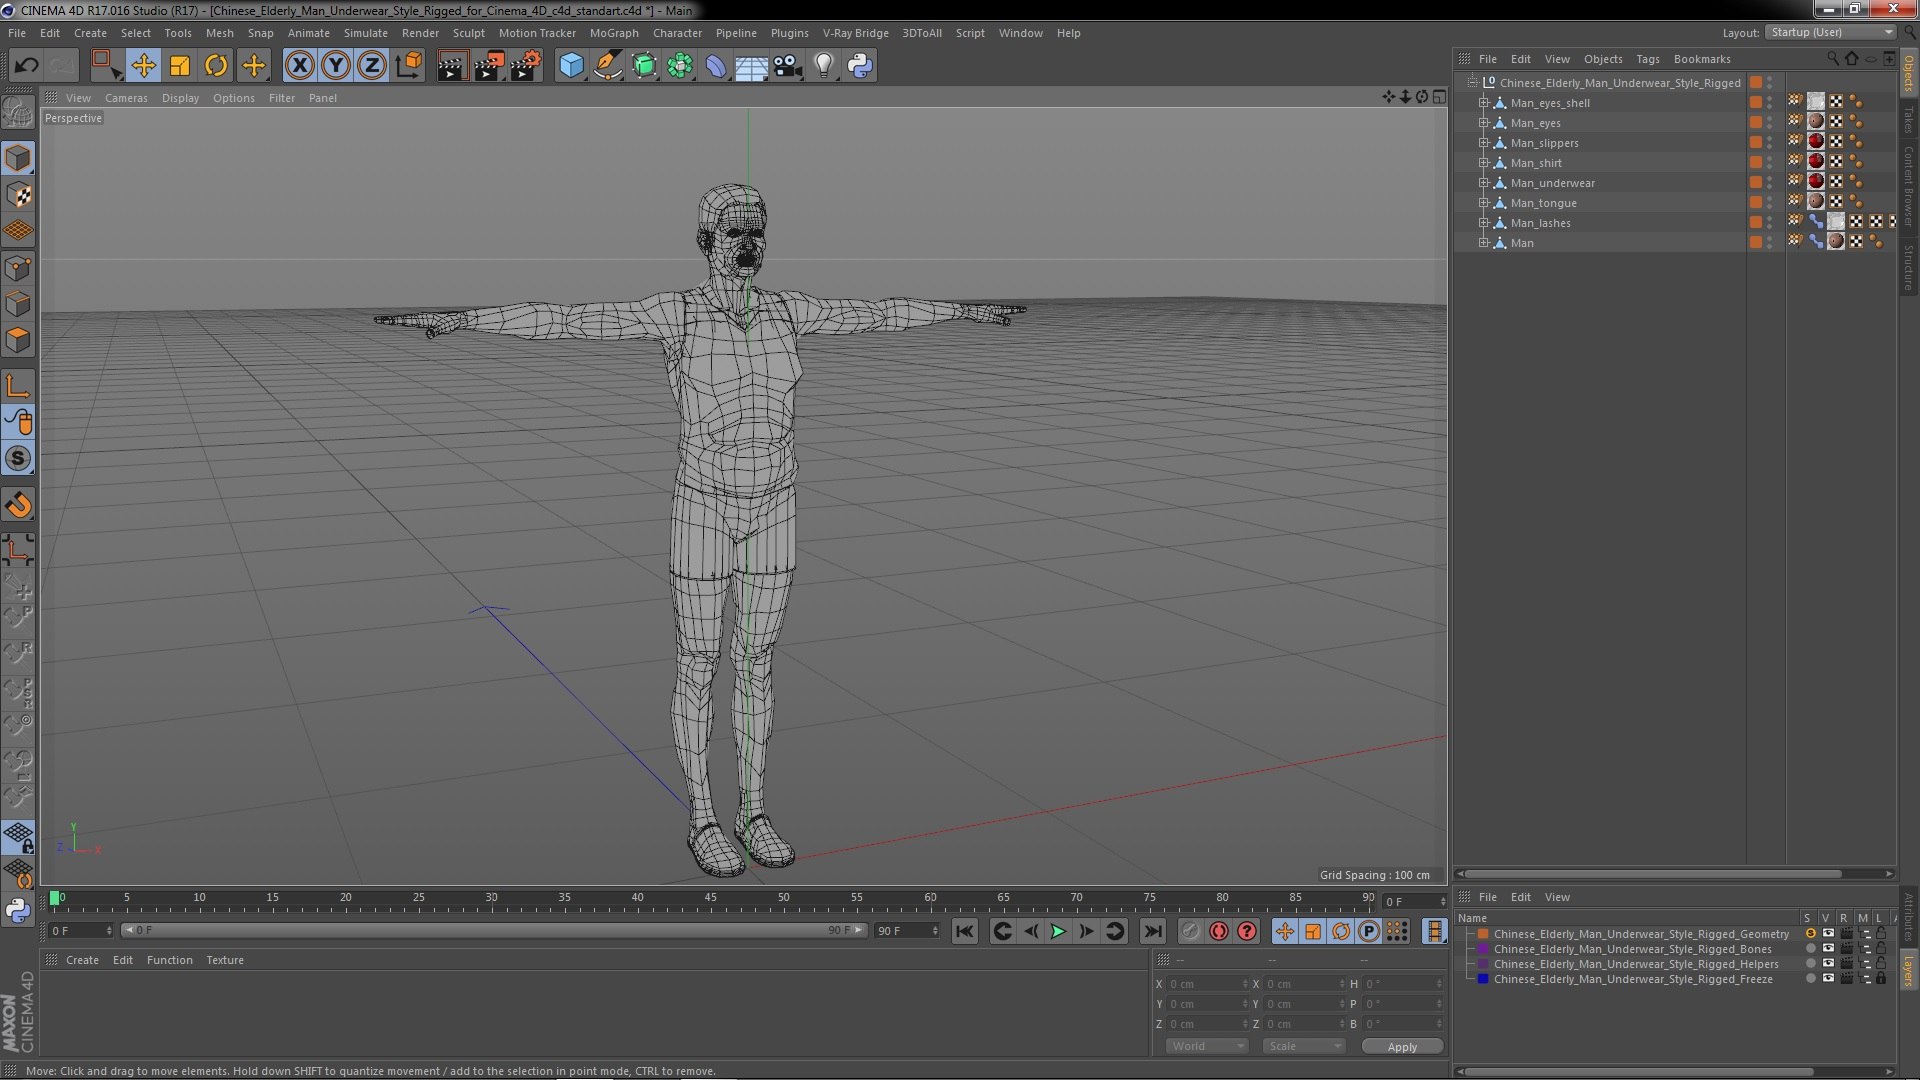This screenshot has width=1920, height=1080.
Task: Expand the Man_eyes_shell object
Action: (1484, 103)
